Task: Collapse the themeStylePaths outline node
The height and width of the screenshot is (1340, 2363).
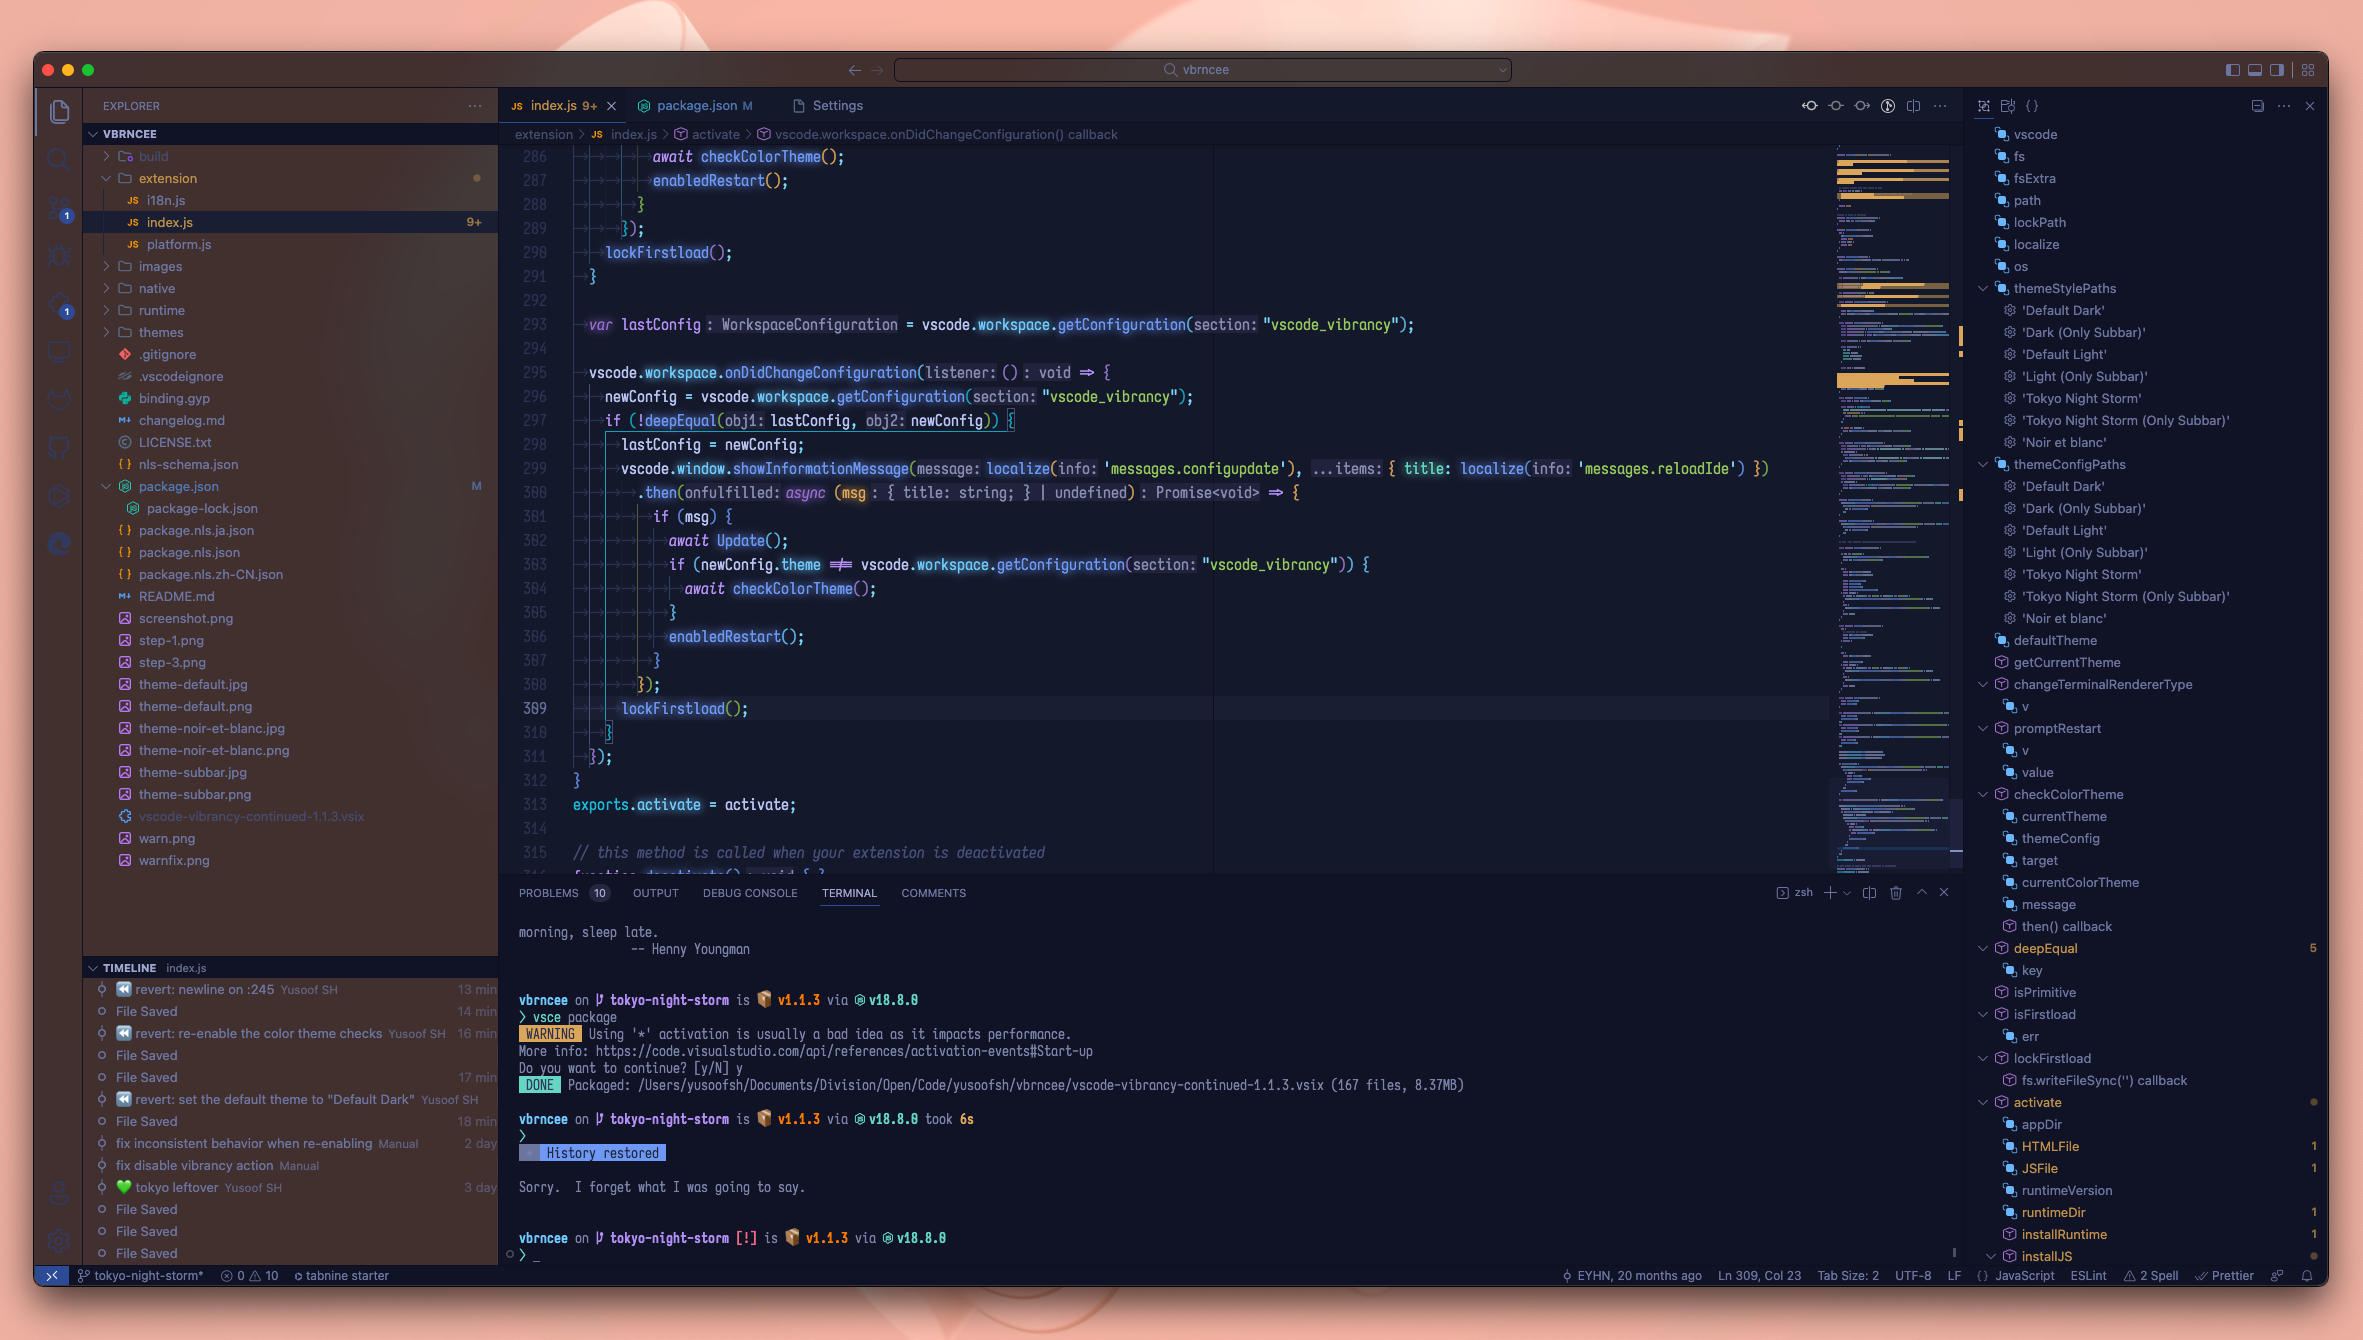Action: (1983, 289)
